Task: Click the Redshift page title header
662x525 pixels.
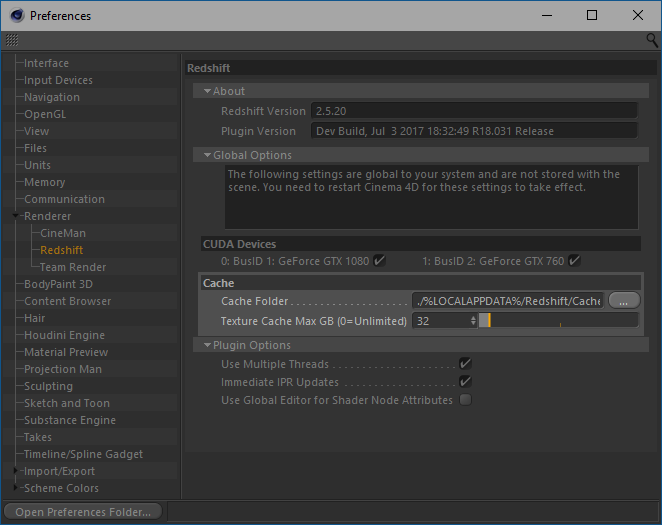Action: coord(421,68)
